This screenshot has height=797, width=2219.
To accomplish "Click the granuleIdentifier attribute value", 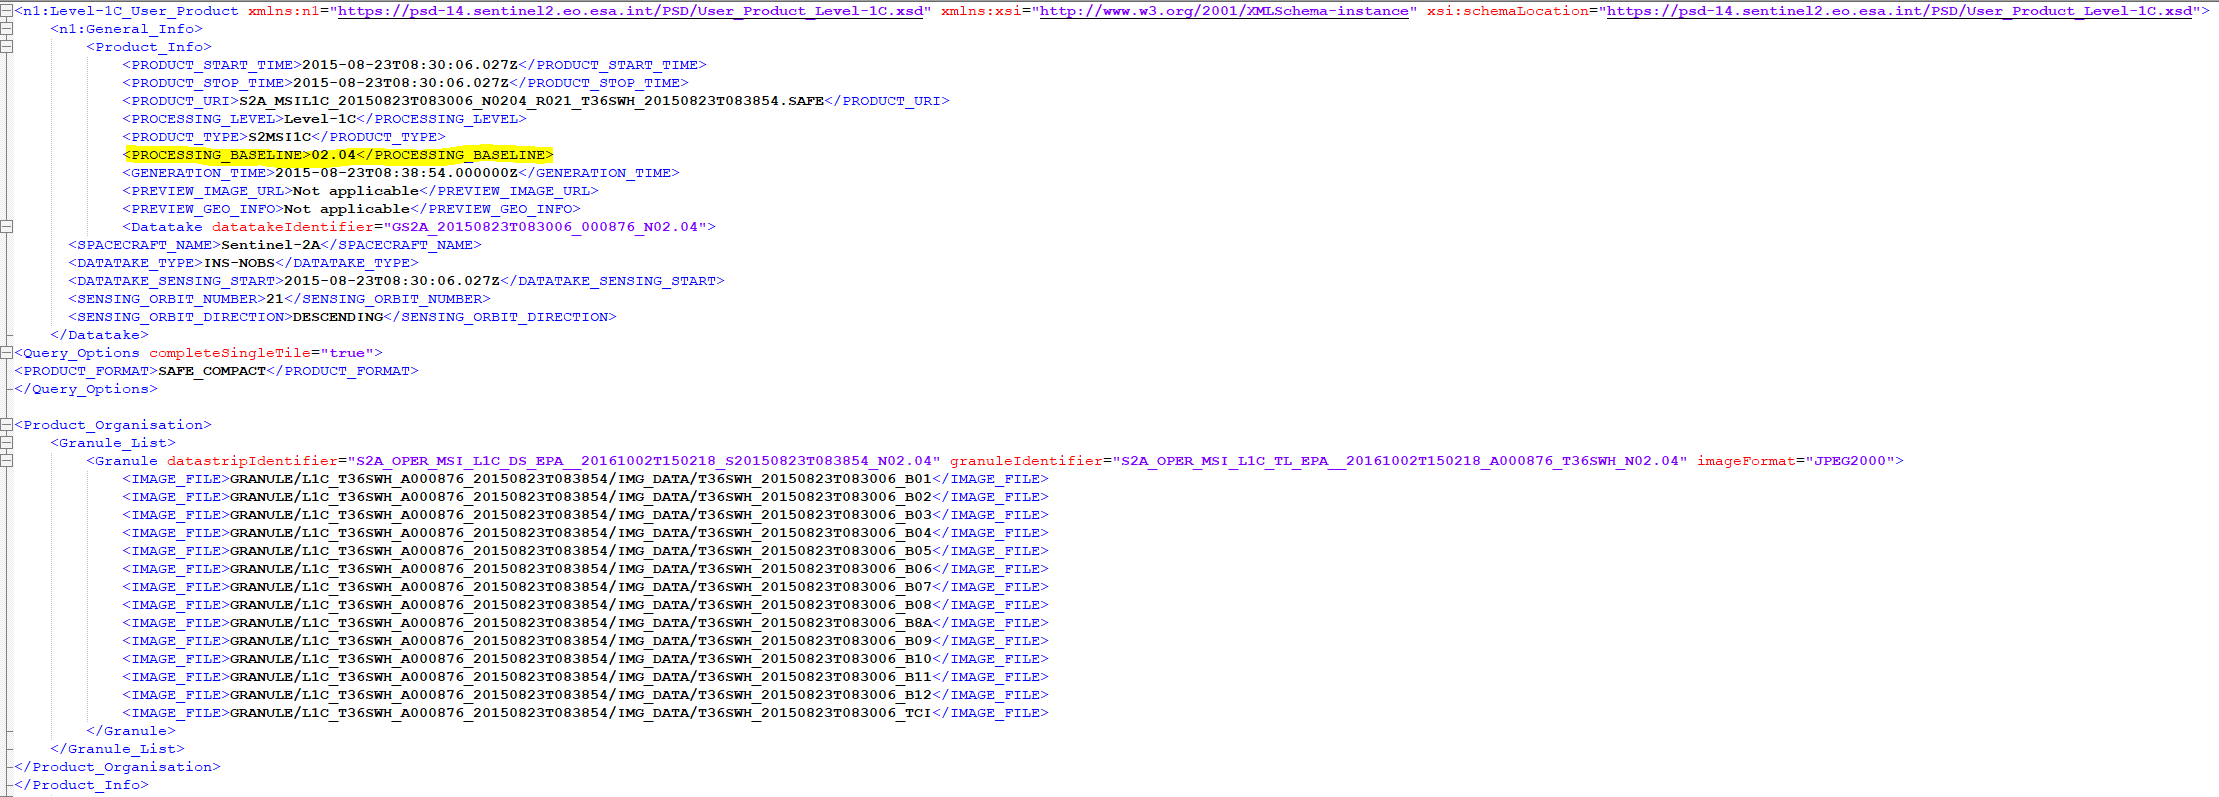I will (1399, 461).
